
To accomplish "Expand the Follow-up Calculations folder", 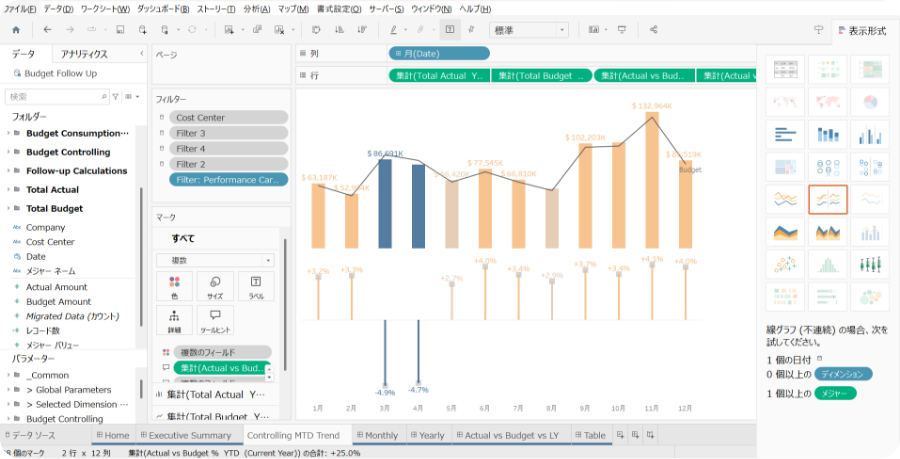I will [8, 171].
